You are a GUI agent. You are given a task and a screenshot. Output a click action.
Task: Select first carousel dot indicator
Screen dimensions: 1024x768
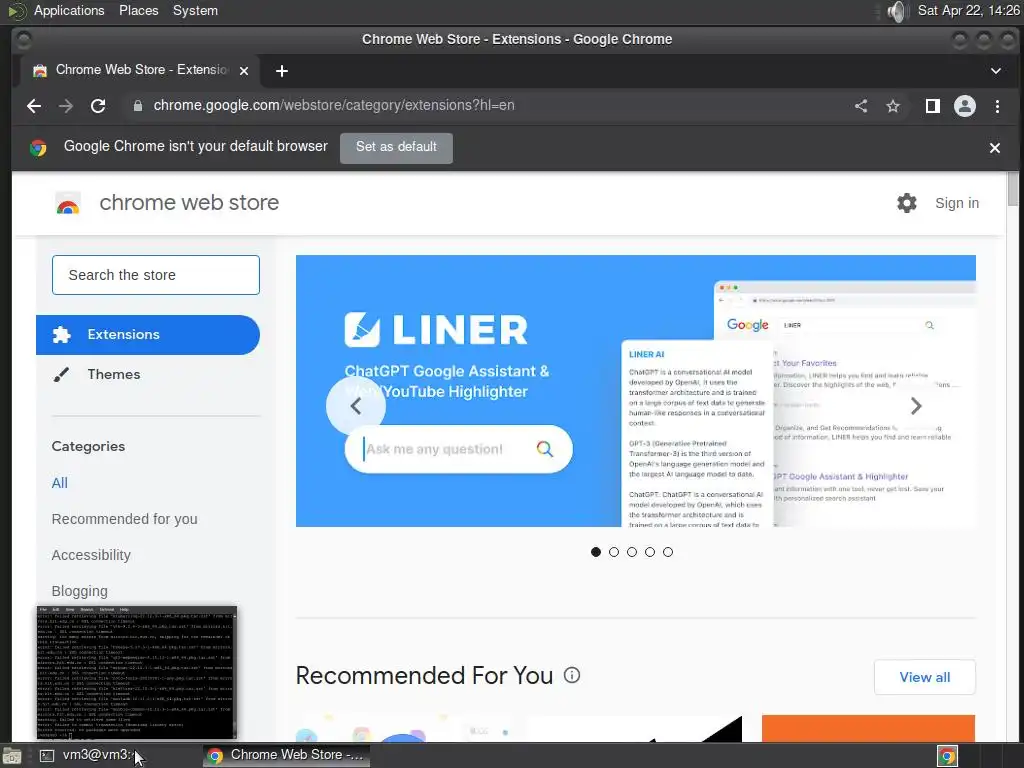pos(596,552)
